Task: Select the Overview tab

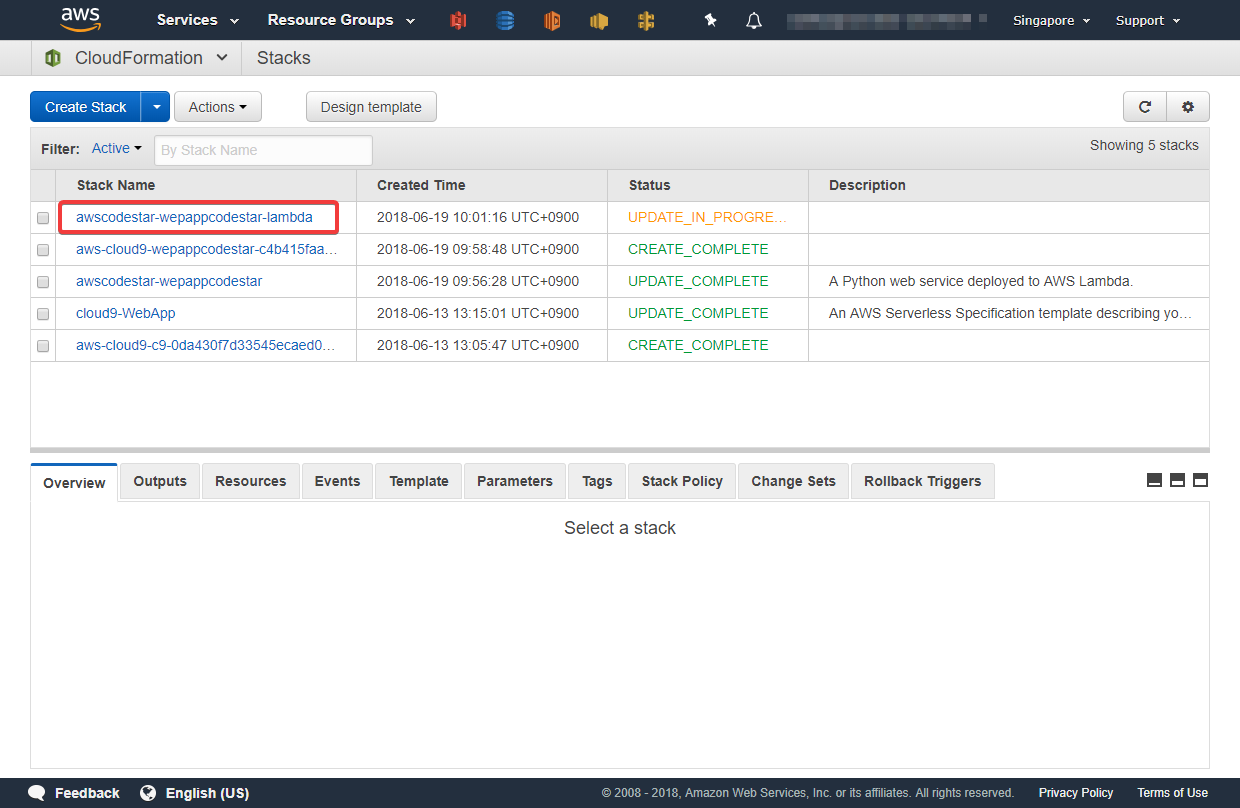Action: click(x=74, y=482)
